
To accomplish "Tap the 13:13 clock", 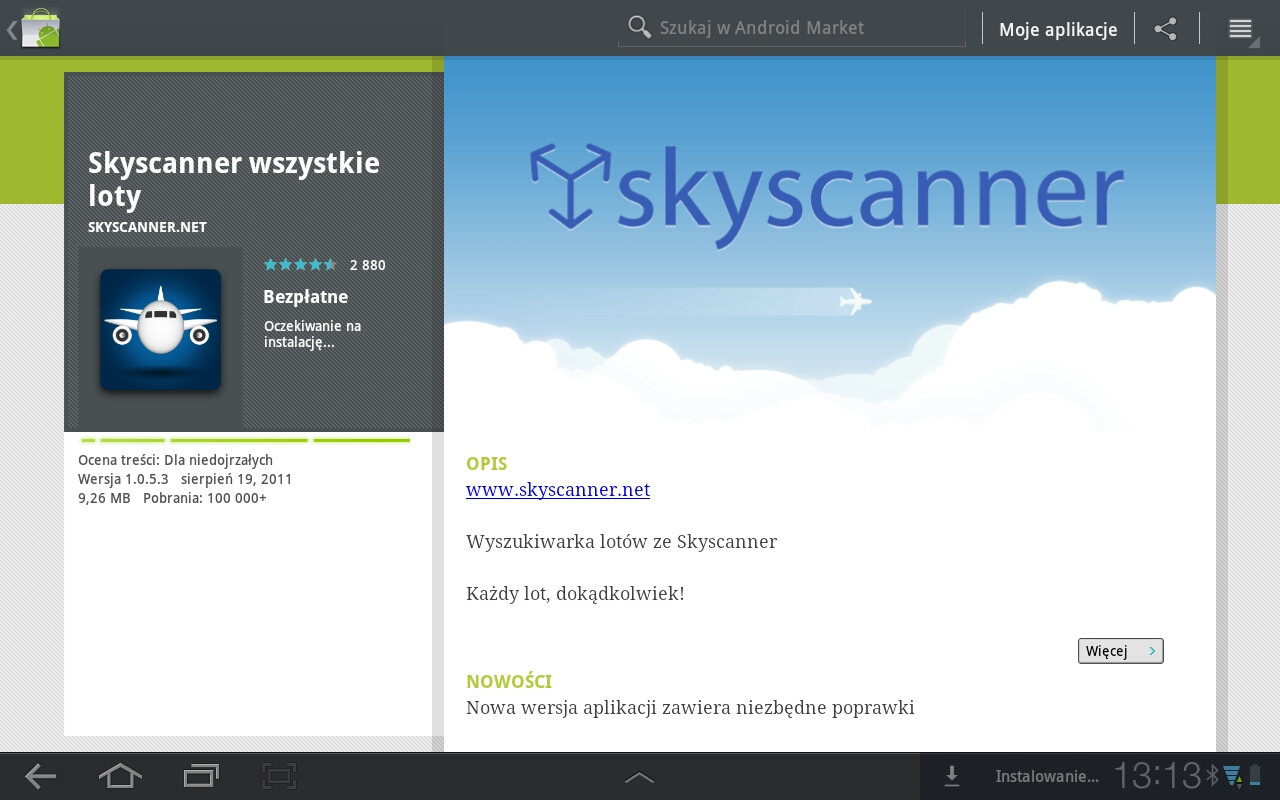I will tap(1157, 776).
